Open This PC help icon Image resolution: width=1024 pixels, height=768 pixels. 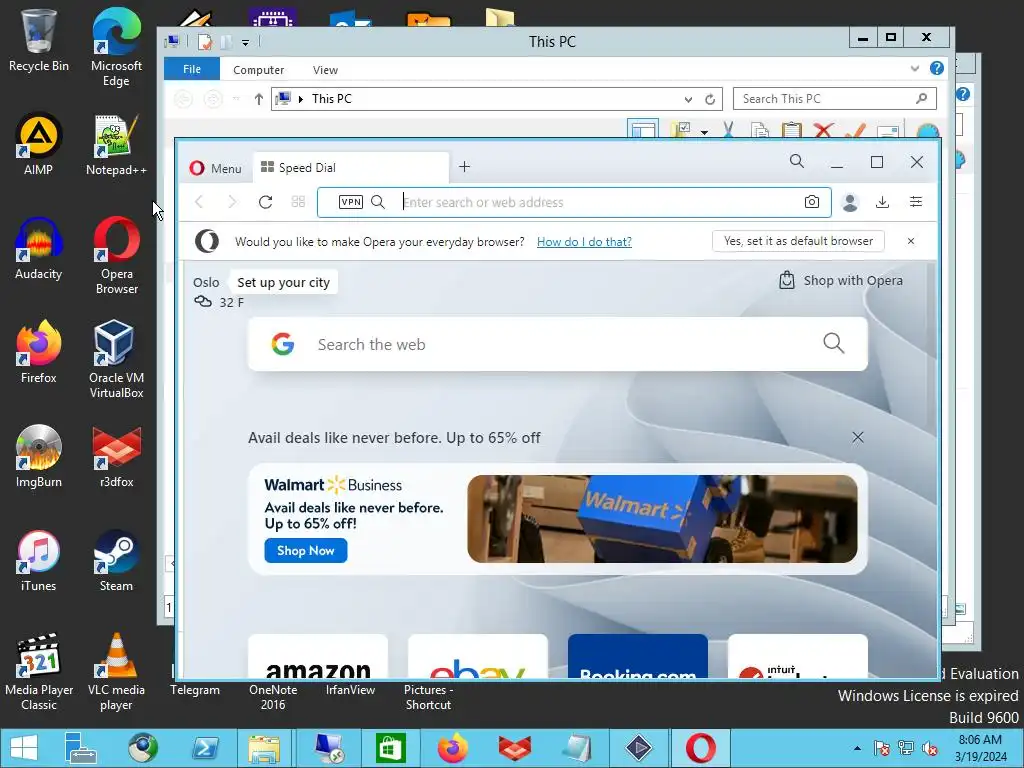click(936, 68)
